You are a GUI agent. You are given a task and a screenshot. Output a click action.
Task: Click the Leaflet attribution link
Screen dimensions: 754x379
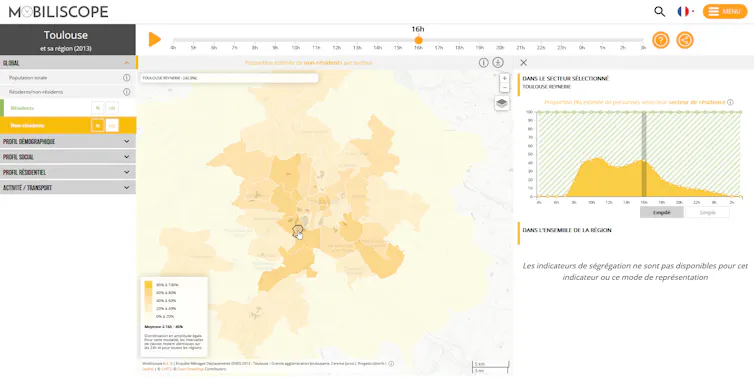coord(147,369)
